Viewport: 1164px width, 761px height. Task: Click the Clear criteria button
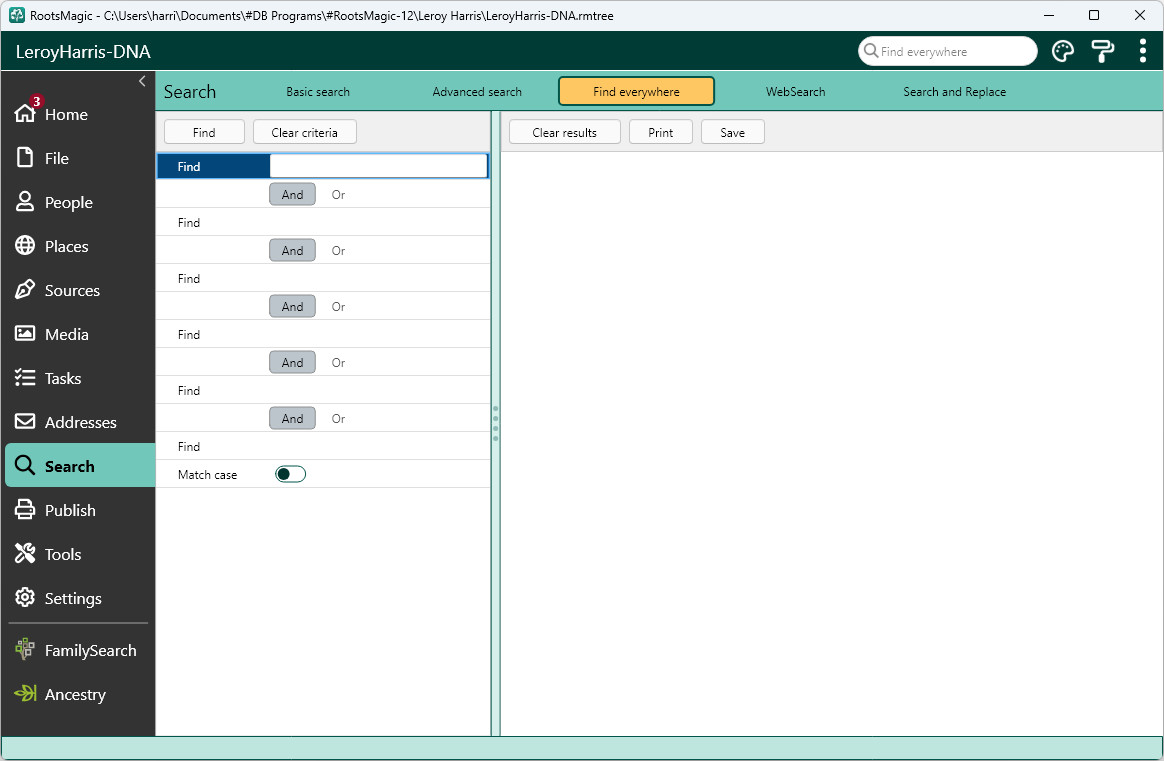(304, 132)
